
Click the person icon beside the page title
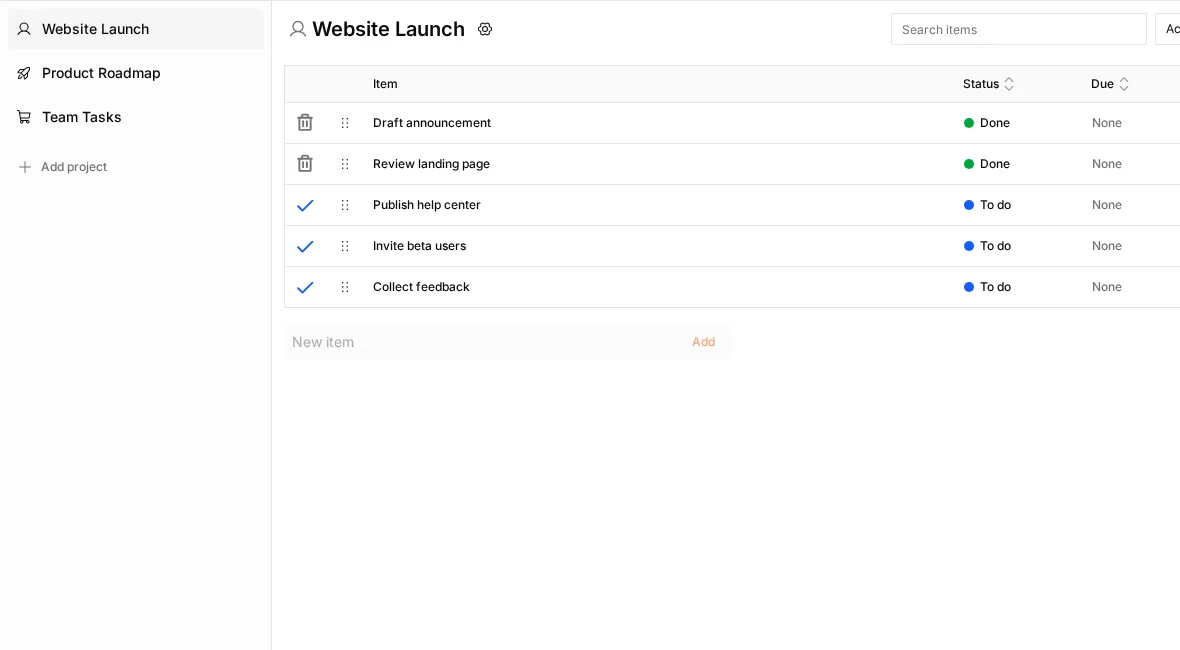click(298, 29)
